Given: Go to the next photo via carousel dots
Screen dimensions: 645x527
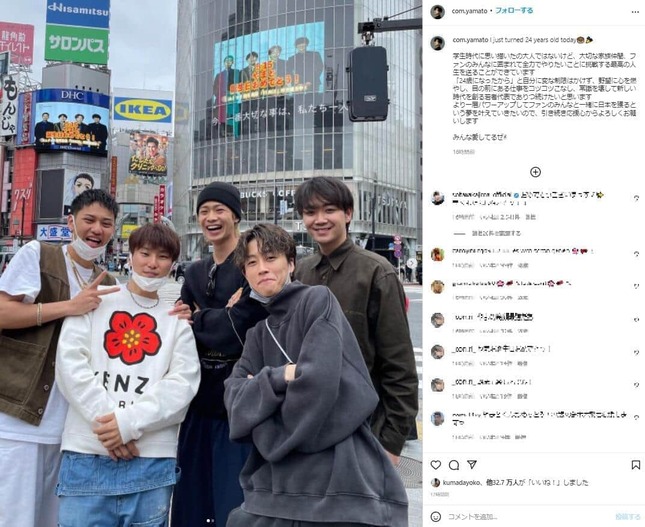Looking at the screenshot, I should click(213, 521).
